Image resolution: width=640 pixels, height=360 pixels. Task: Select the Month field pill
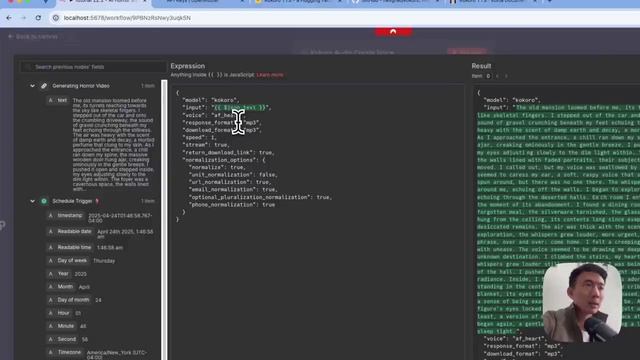(61, 287)
